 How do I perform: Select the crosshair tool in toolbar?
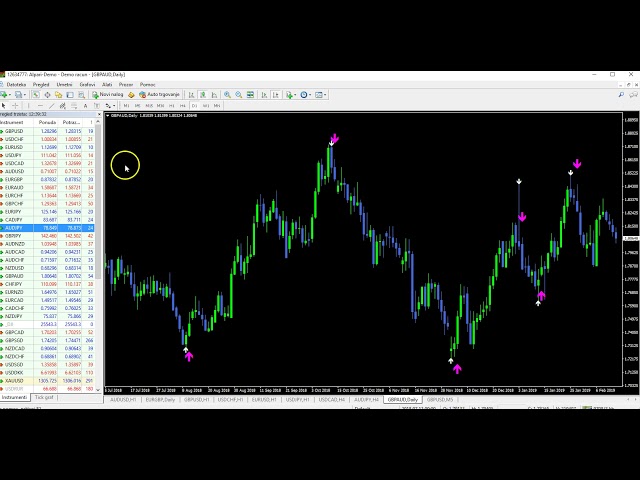17,105
